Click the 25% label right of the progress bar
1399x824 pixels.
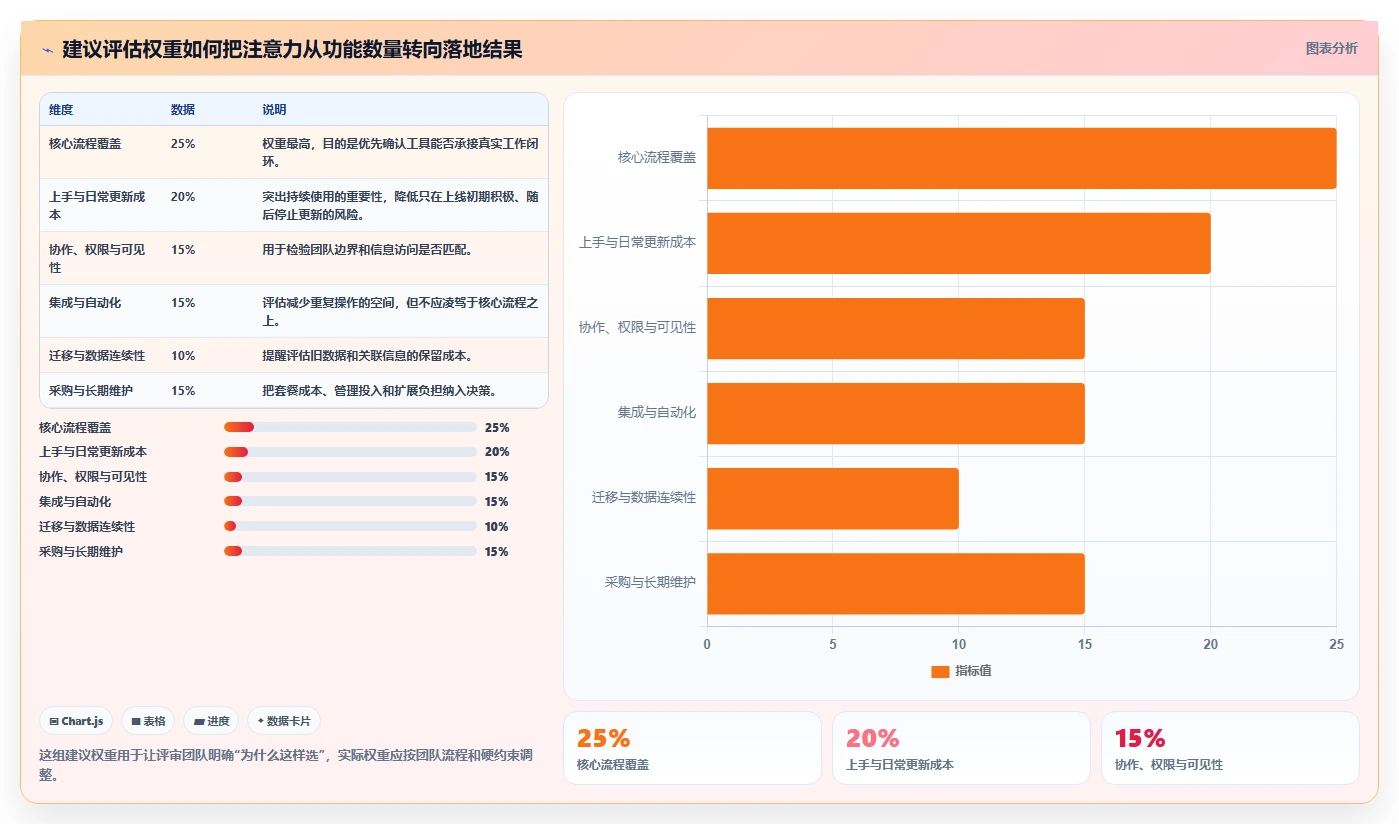(496, 427)
